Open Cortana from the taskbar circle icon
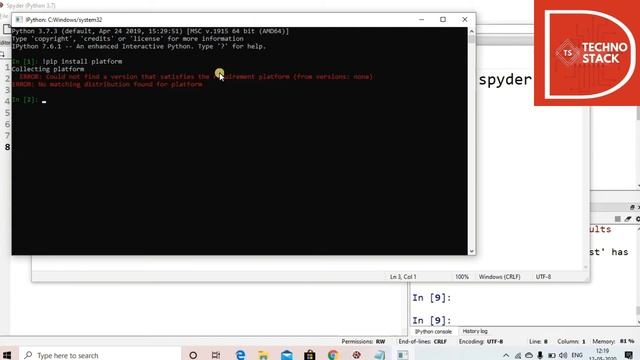The width and height of the screenshot is (640, 360). point(193,355)
